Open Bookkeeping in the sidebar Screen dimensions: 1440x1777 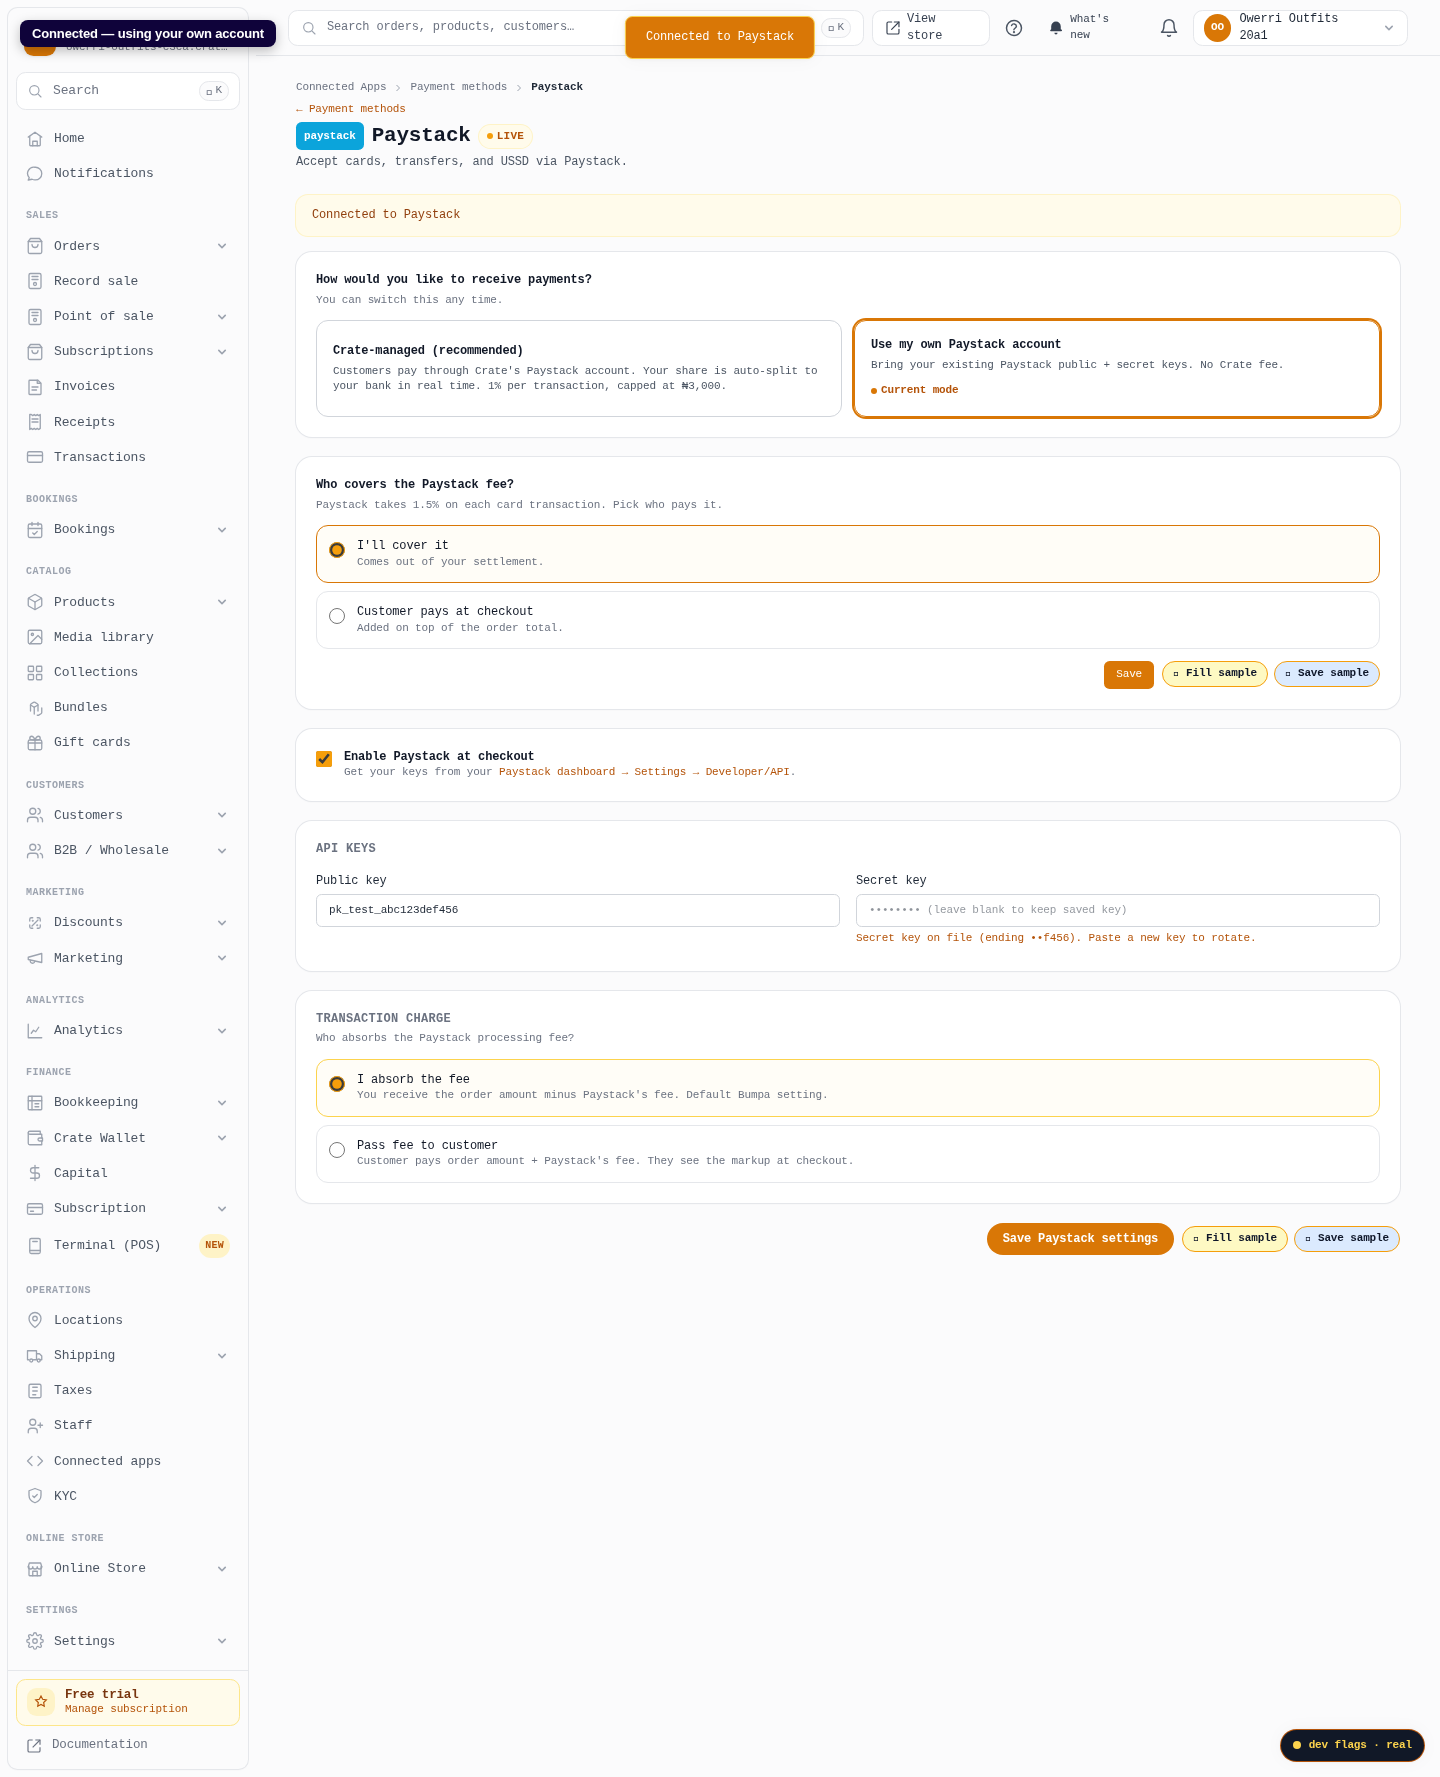pos(128,1102)
